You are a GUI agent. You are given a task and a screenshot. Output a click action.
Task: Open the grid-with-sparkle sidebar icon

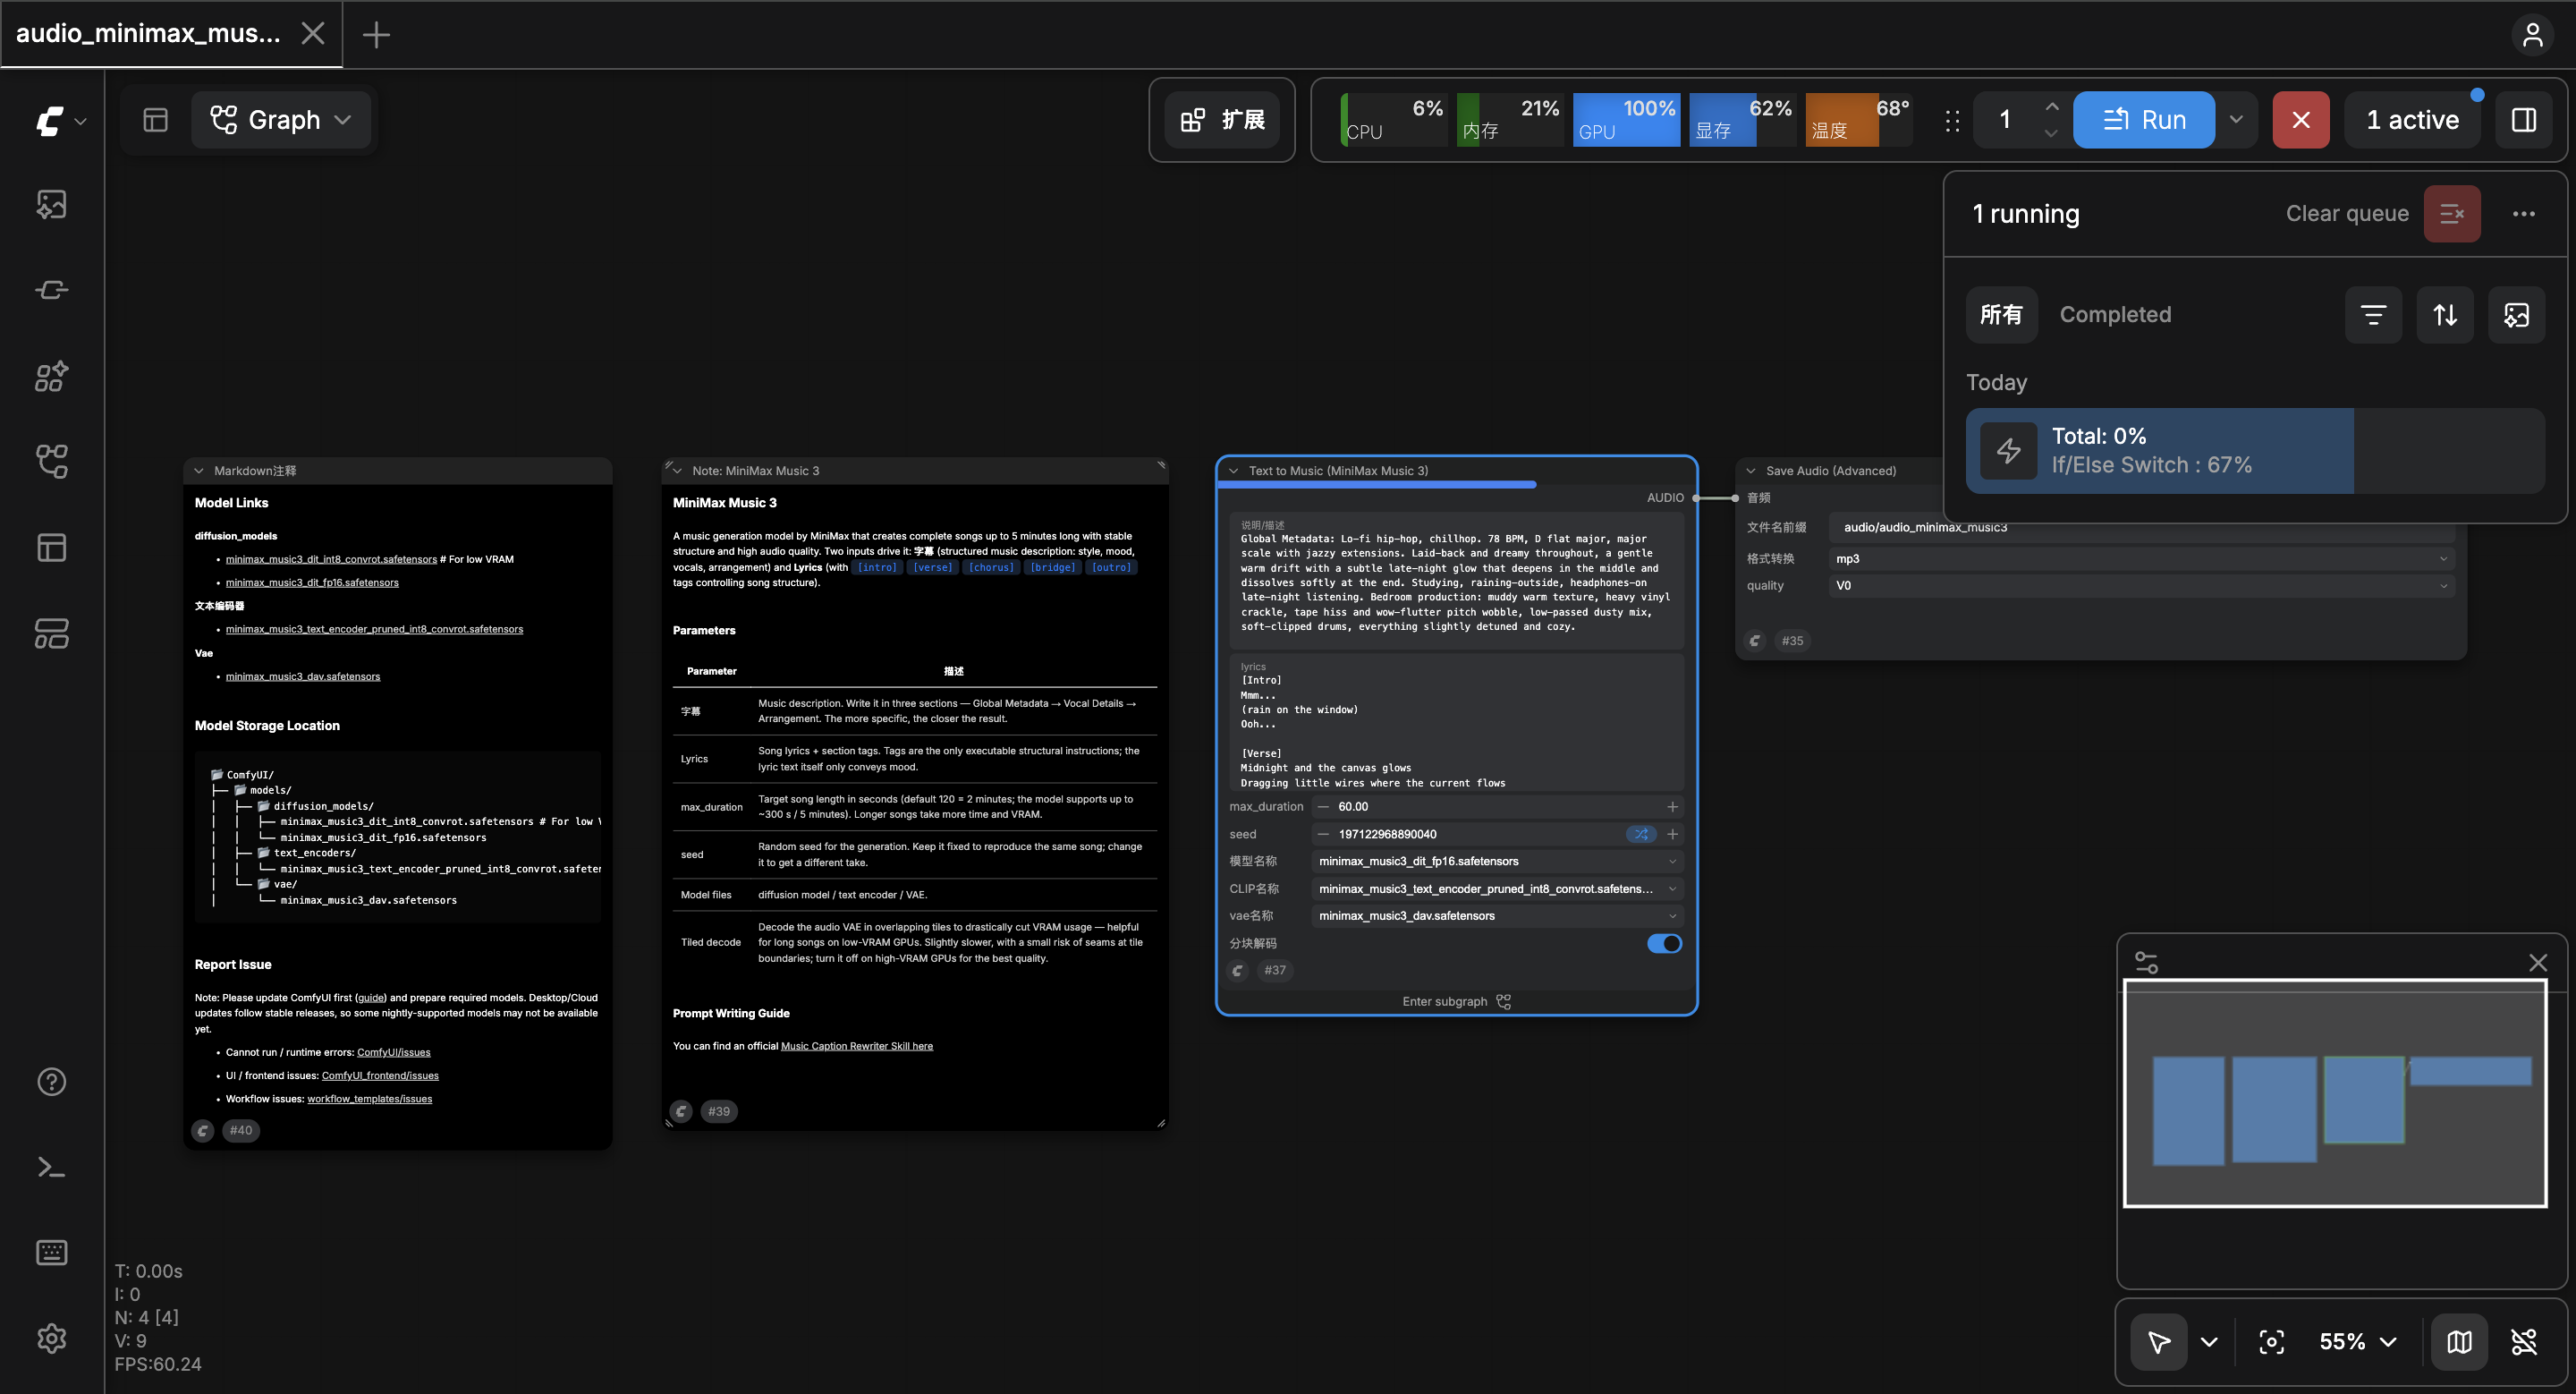52,376
